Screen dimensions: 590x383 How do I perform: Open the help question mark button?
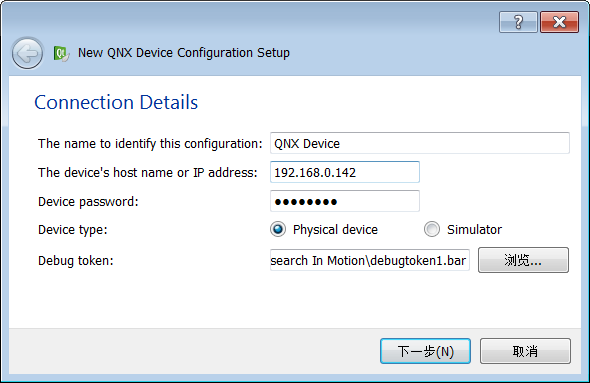pos(518,22)
